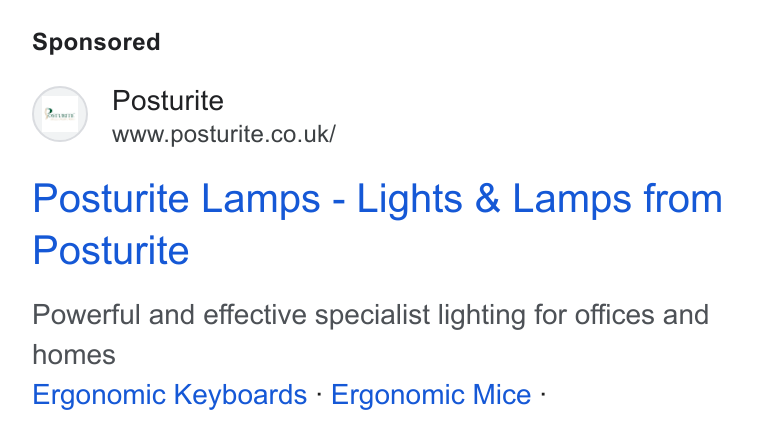Click 'specialist lighting' in the ad text
Image resolution: width=760 pixels, height=438 pixels.
pos(421,315)
